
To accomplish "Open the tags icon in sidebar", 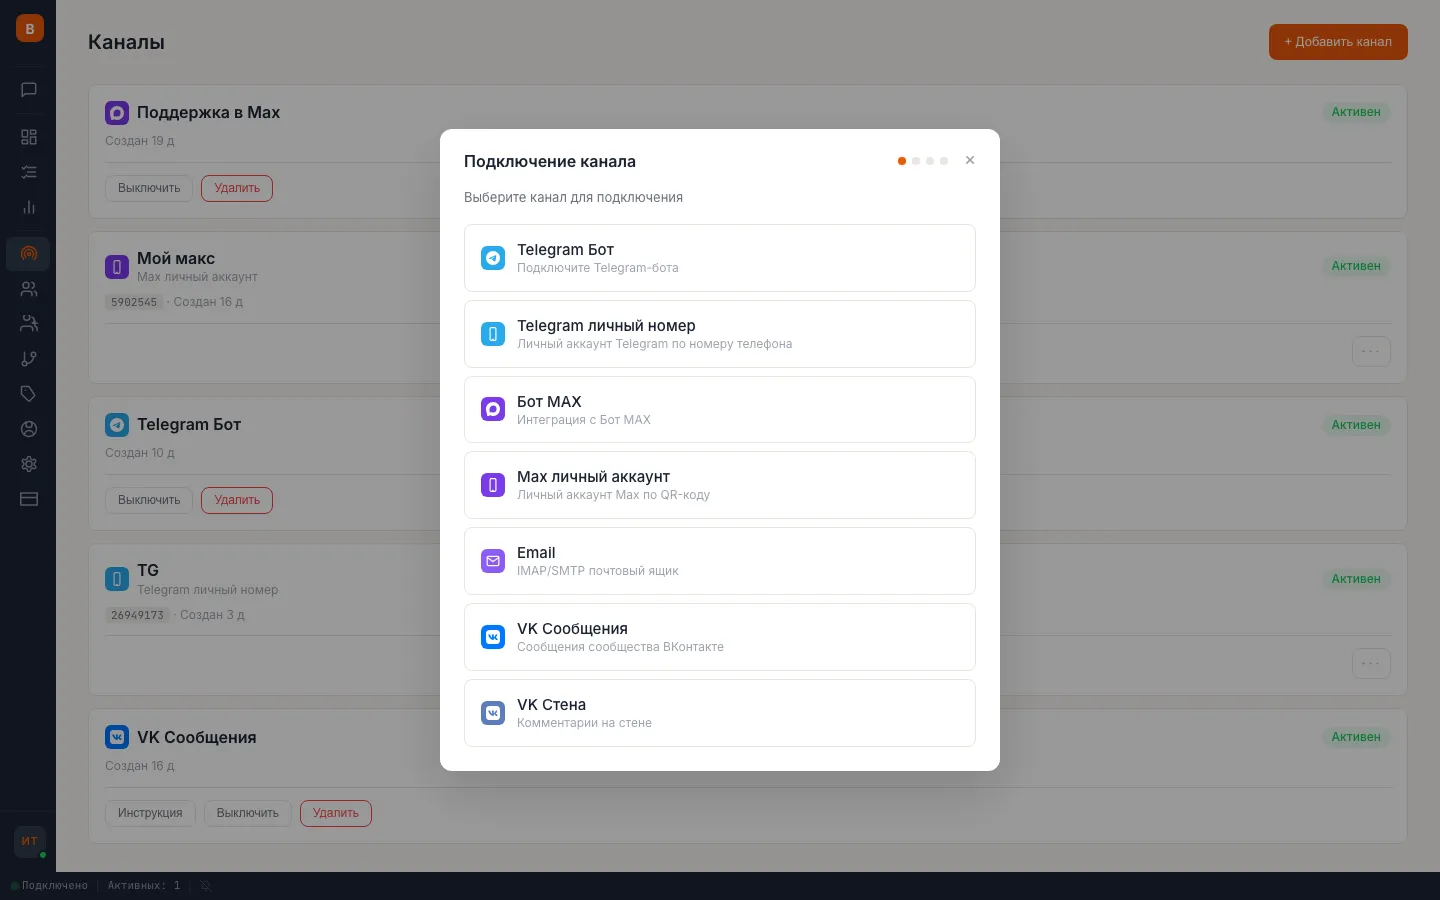I will [29, 394].
